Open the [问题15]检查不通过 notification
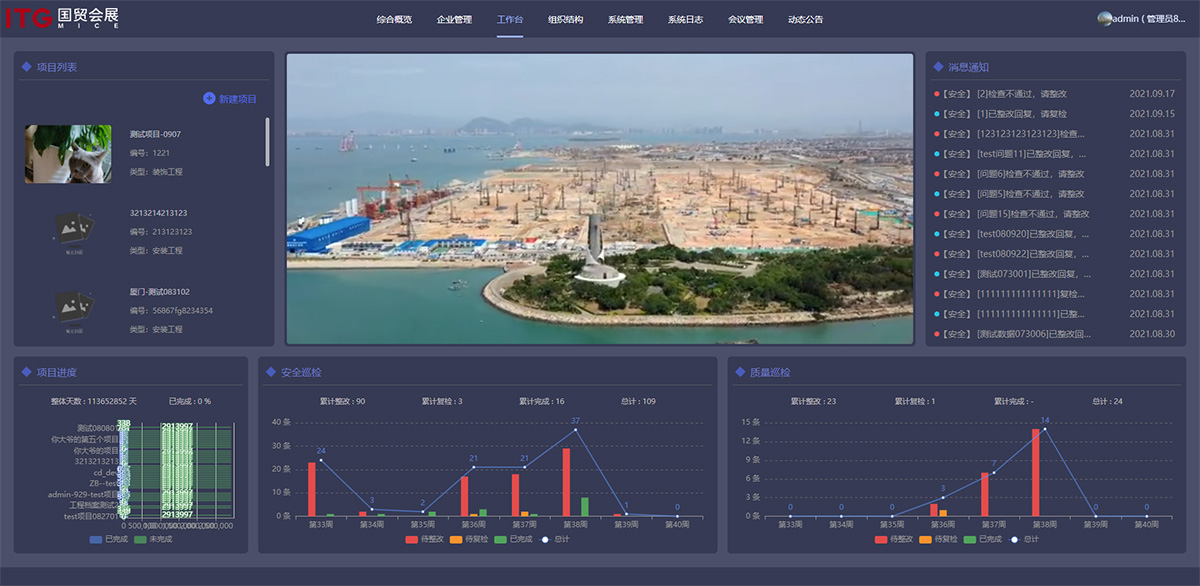This screenshot has height=586, width=1200. pos(1054,214)
